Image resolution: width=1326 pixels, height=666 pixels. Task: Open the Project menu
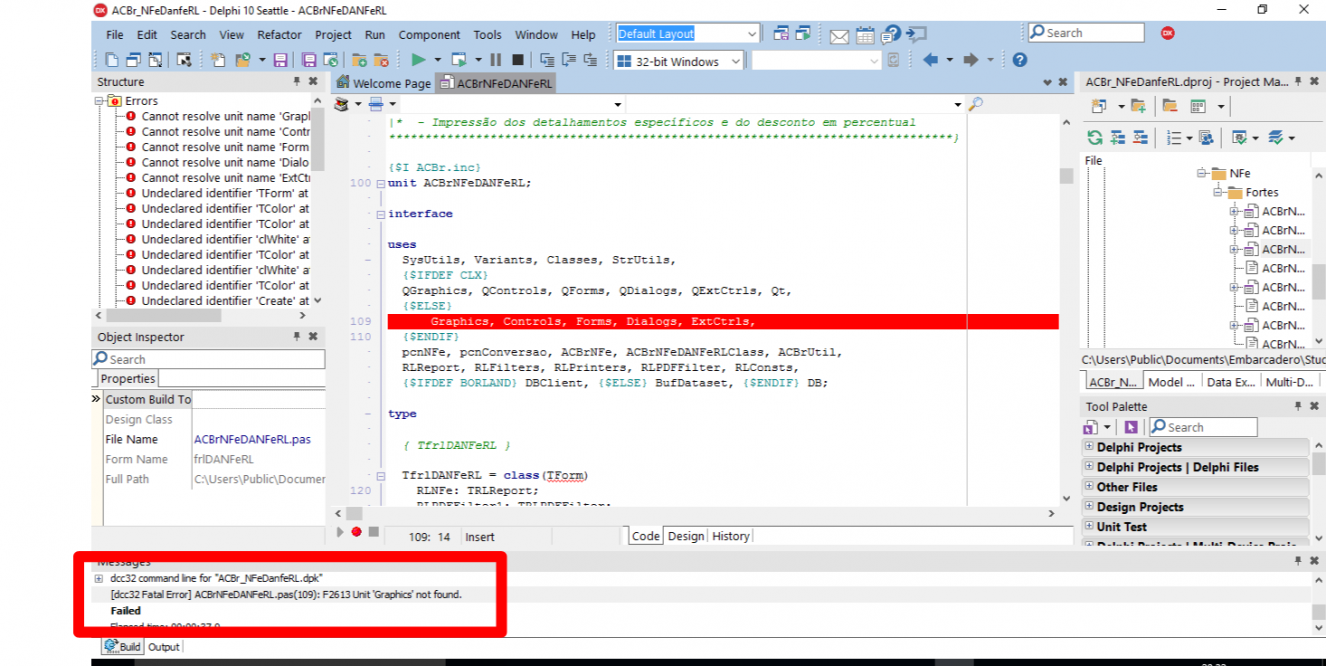tap(333, 35)
